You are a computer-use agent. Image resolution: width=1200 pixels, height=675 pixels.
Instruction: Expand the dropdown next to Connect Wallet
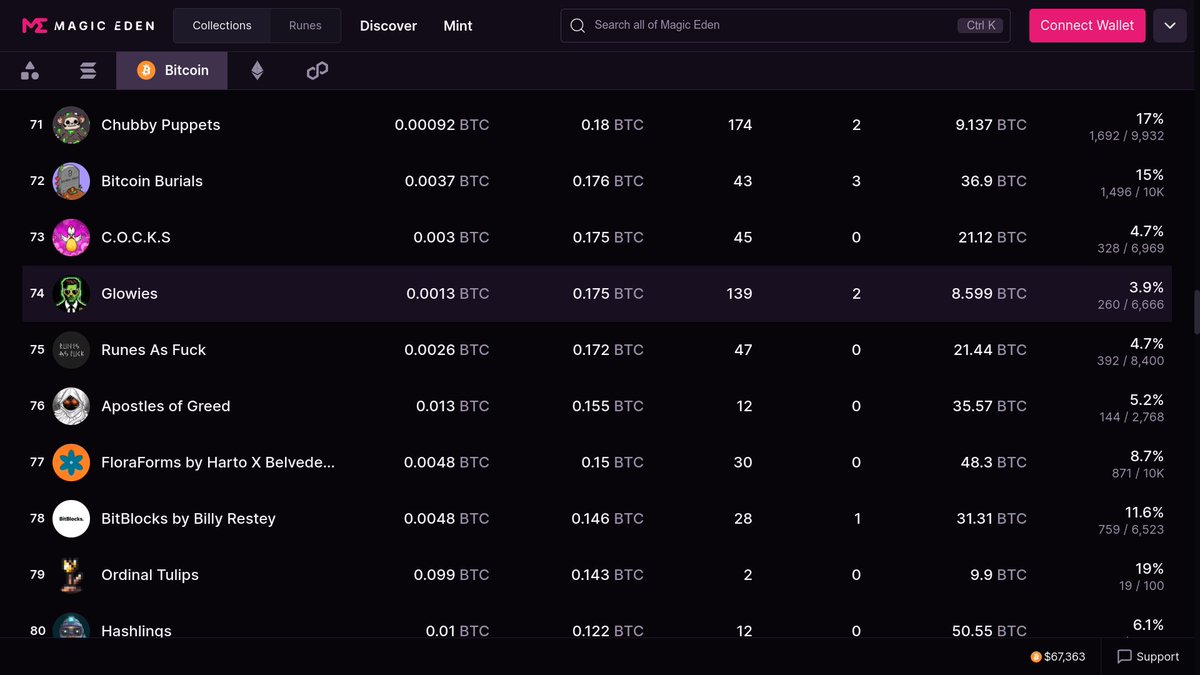click(x=1170, y=26)
